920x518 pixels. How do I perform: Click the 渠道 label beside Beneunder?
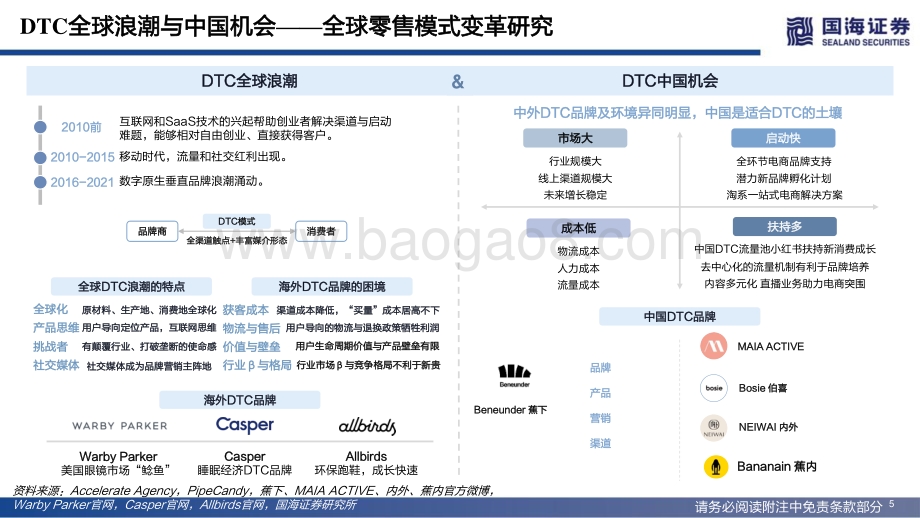[600, 443]
